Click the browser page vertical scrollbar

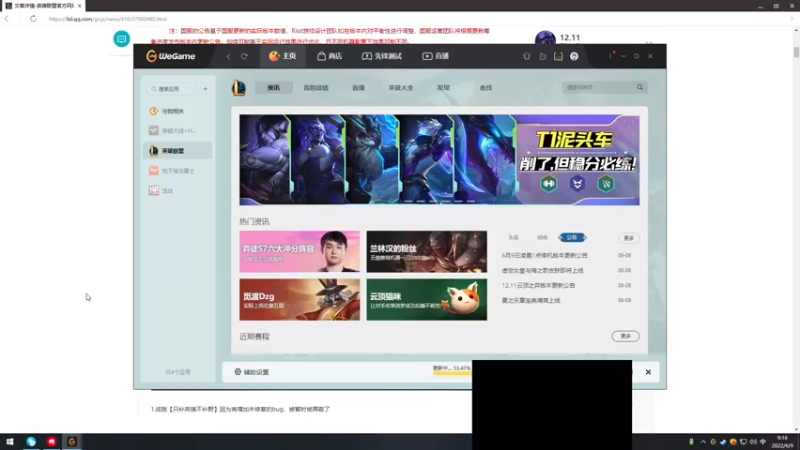pyautogui.click(x=796, y=52)
